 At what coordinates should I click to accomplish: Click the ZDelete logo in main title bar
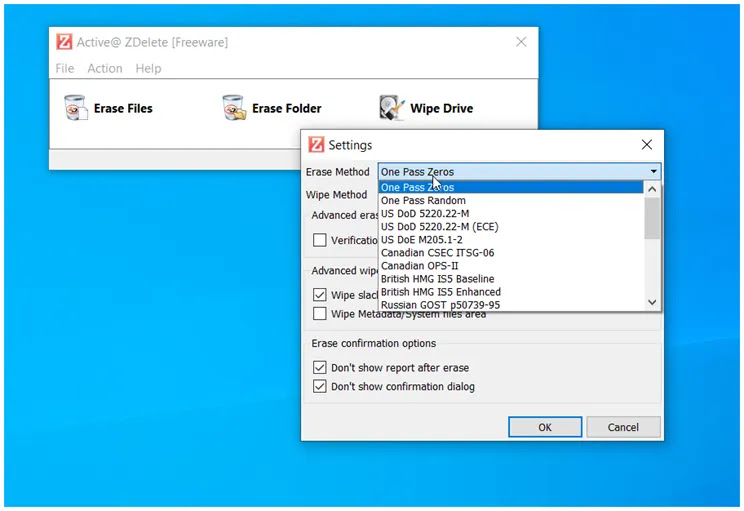65,42
